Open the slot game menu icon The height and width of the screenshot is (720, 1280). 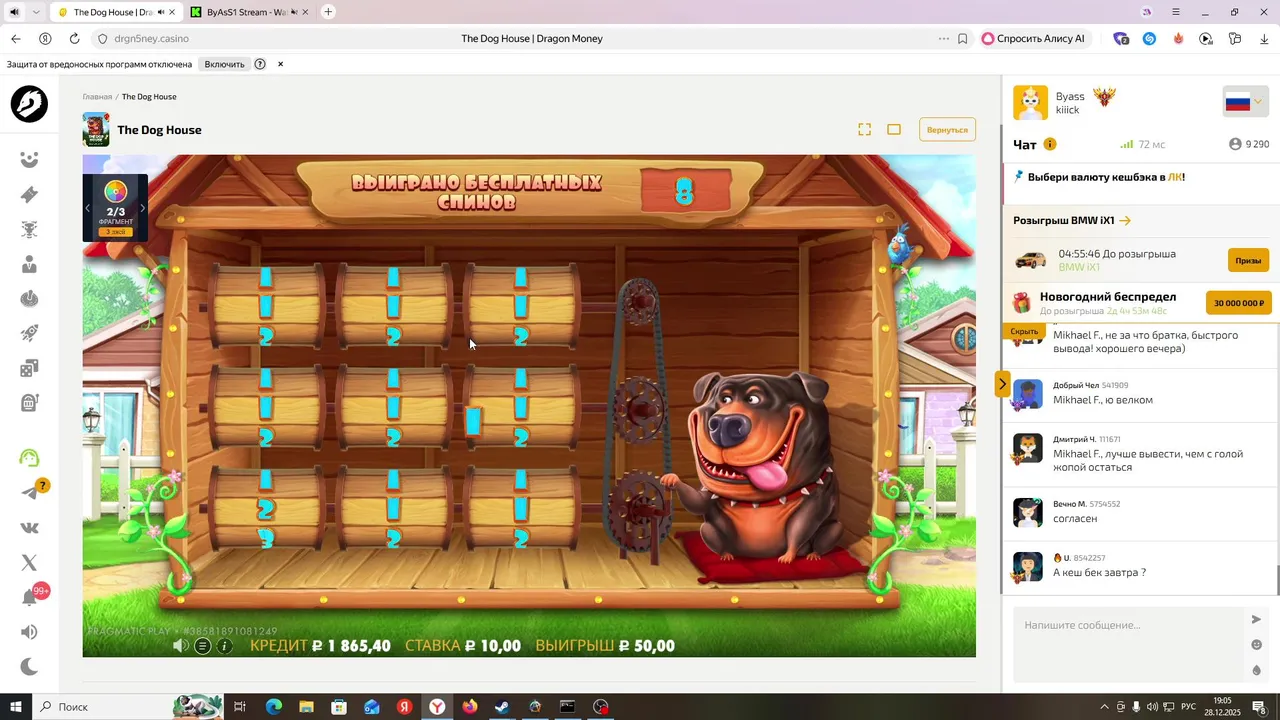(x=202, y=646)
